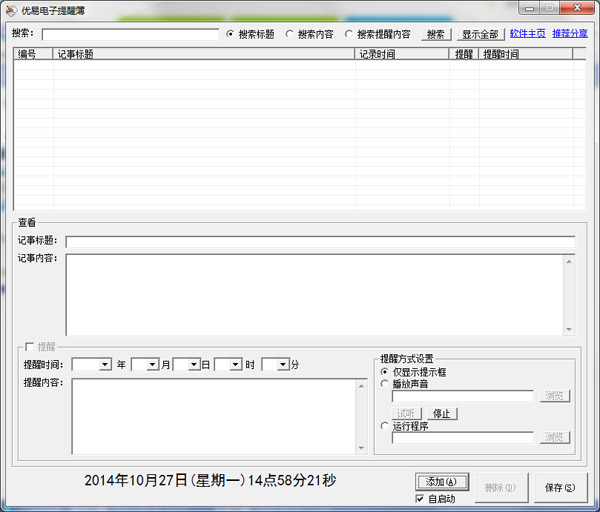Focus the program path field
600x512 pixels.
point(463,437)
